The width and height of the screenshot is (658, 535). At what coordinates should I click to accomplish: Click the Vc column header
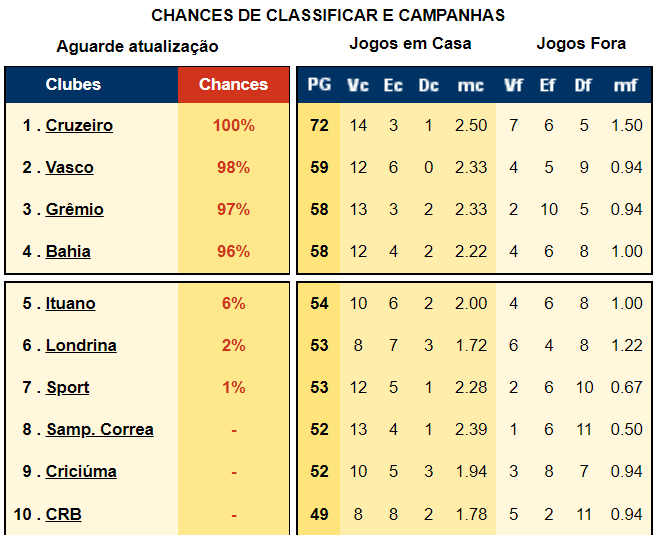[x=358, y=85]
